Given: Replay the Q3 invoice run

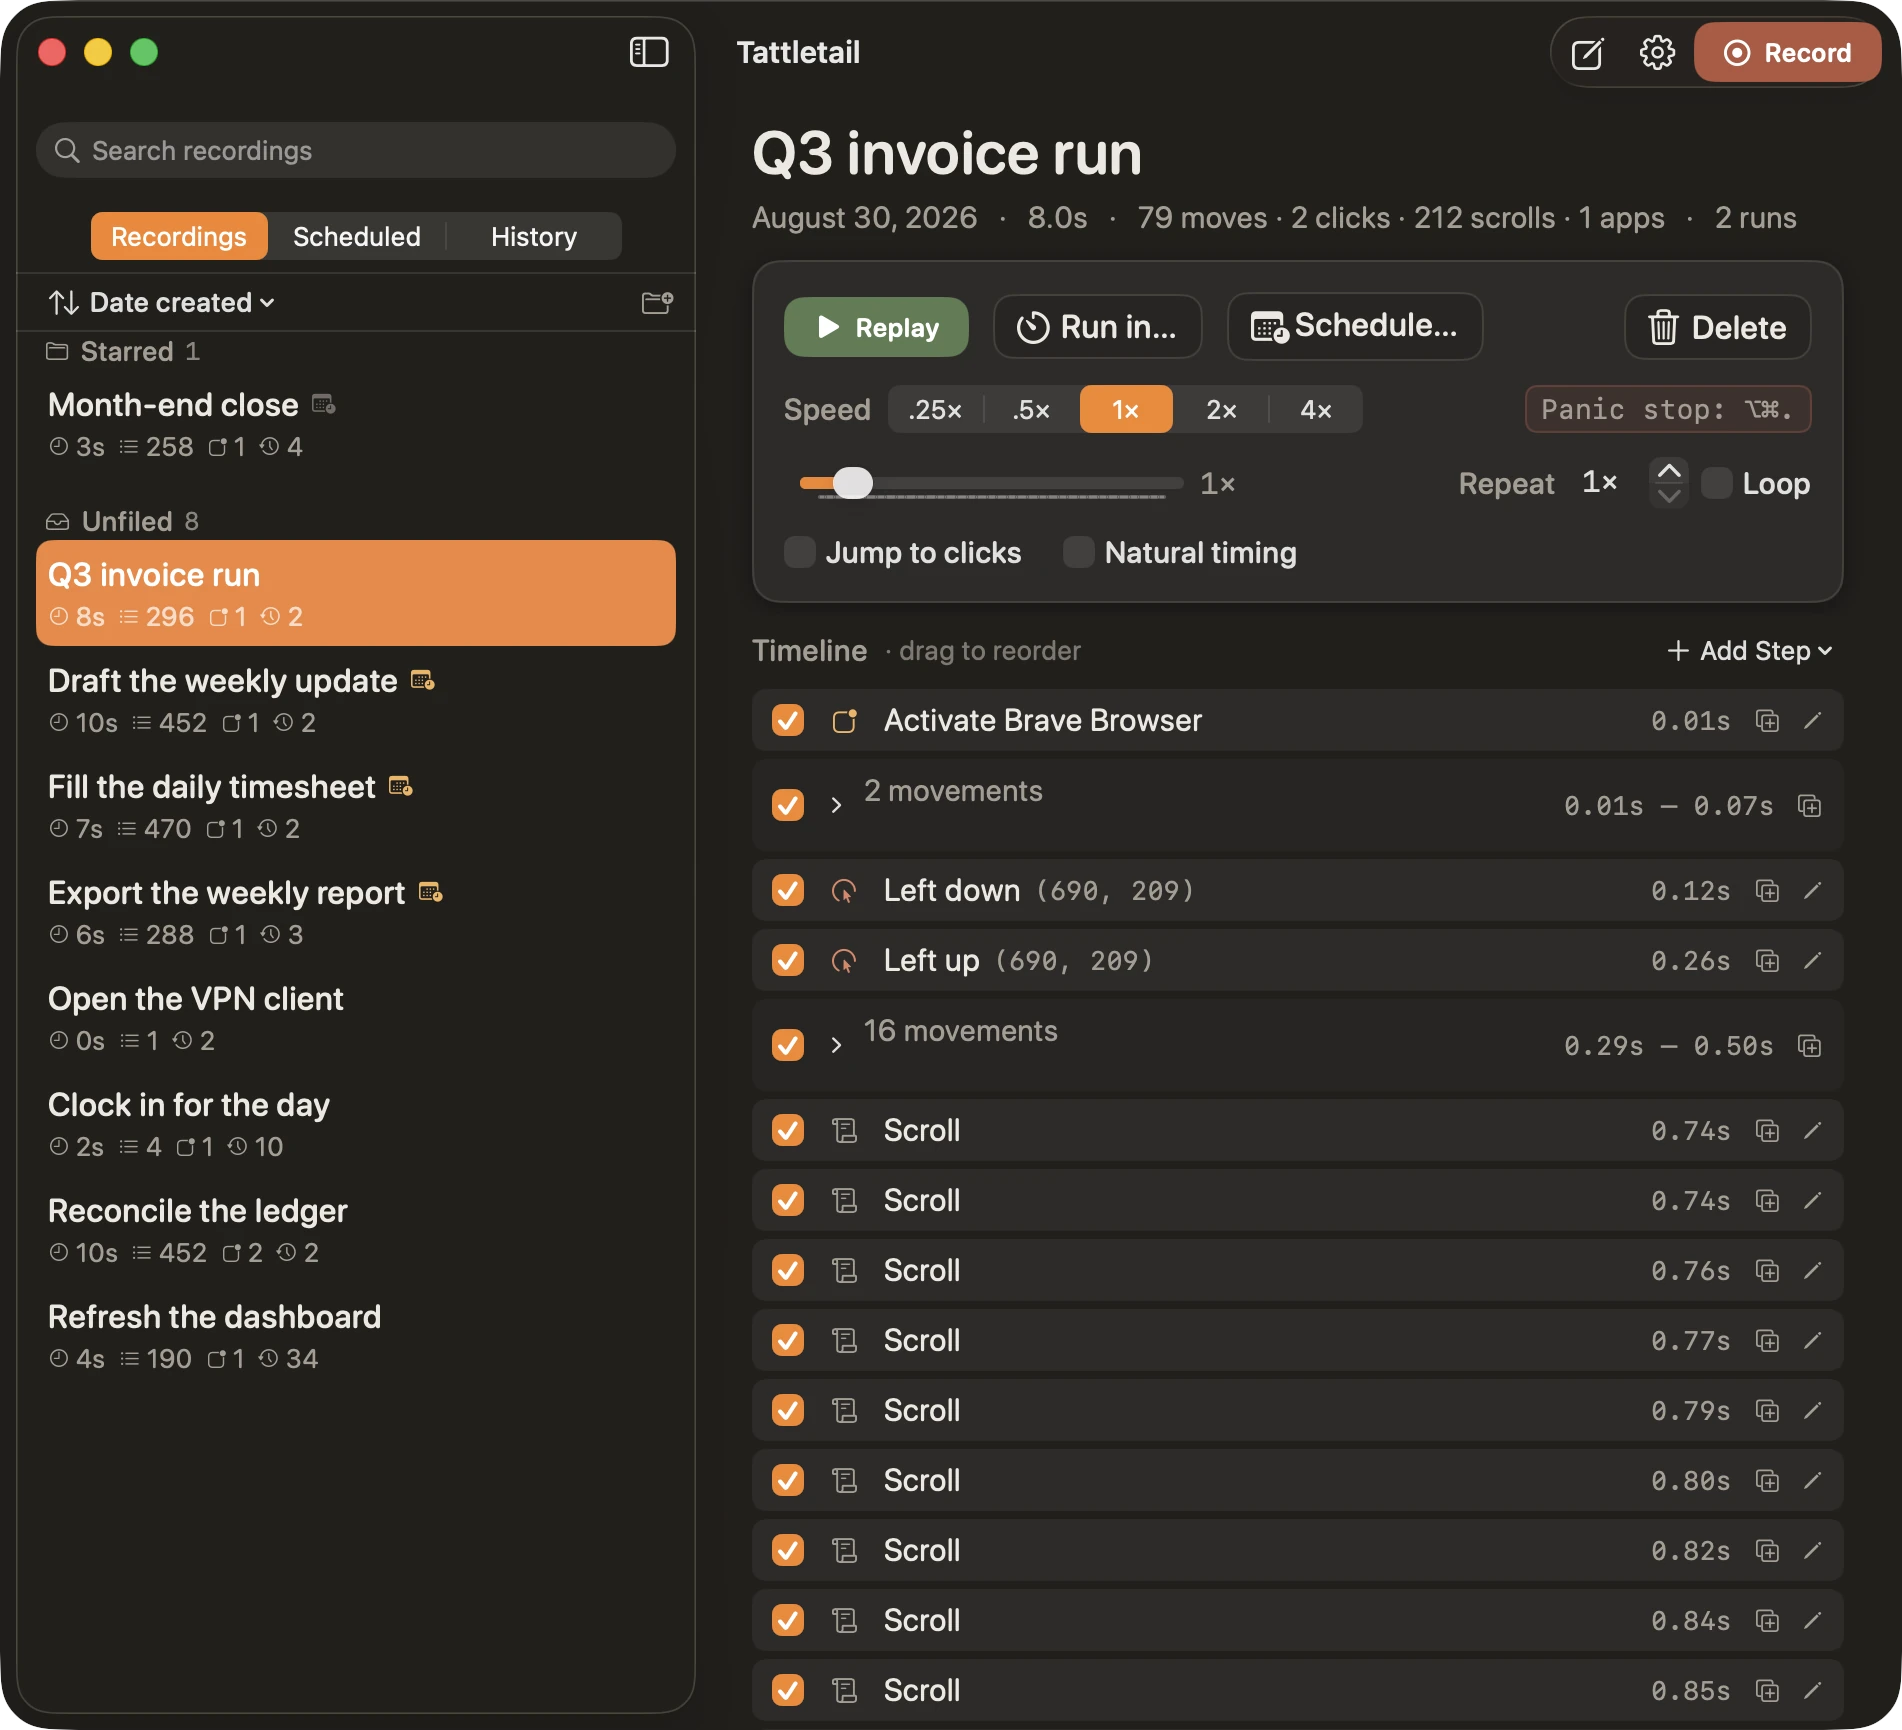Looking at the screenshot, I should pyautogui.click(x=876, y=327).
